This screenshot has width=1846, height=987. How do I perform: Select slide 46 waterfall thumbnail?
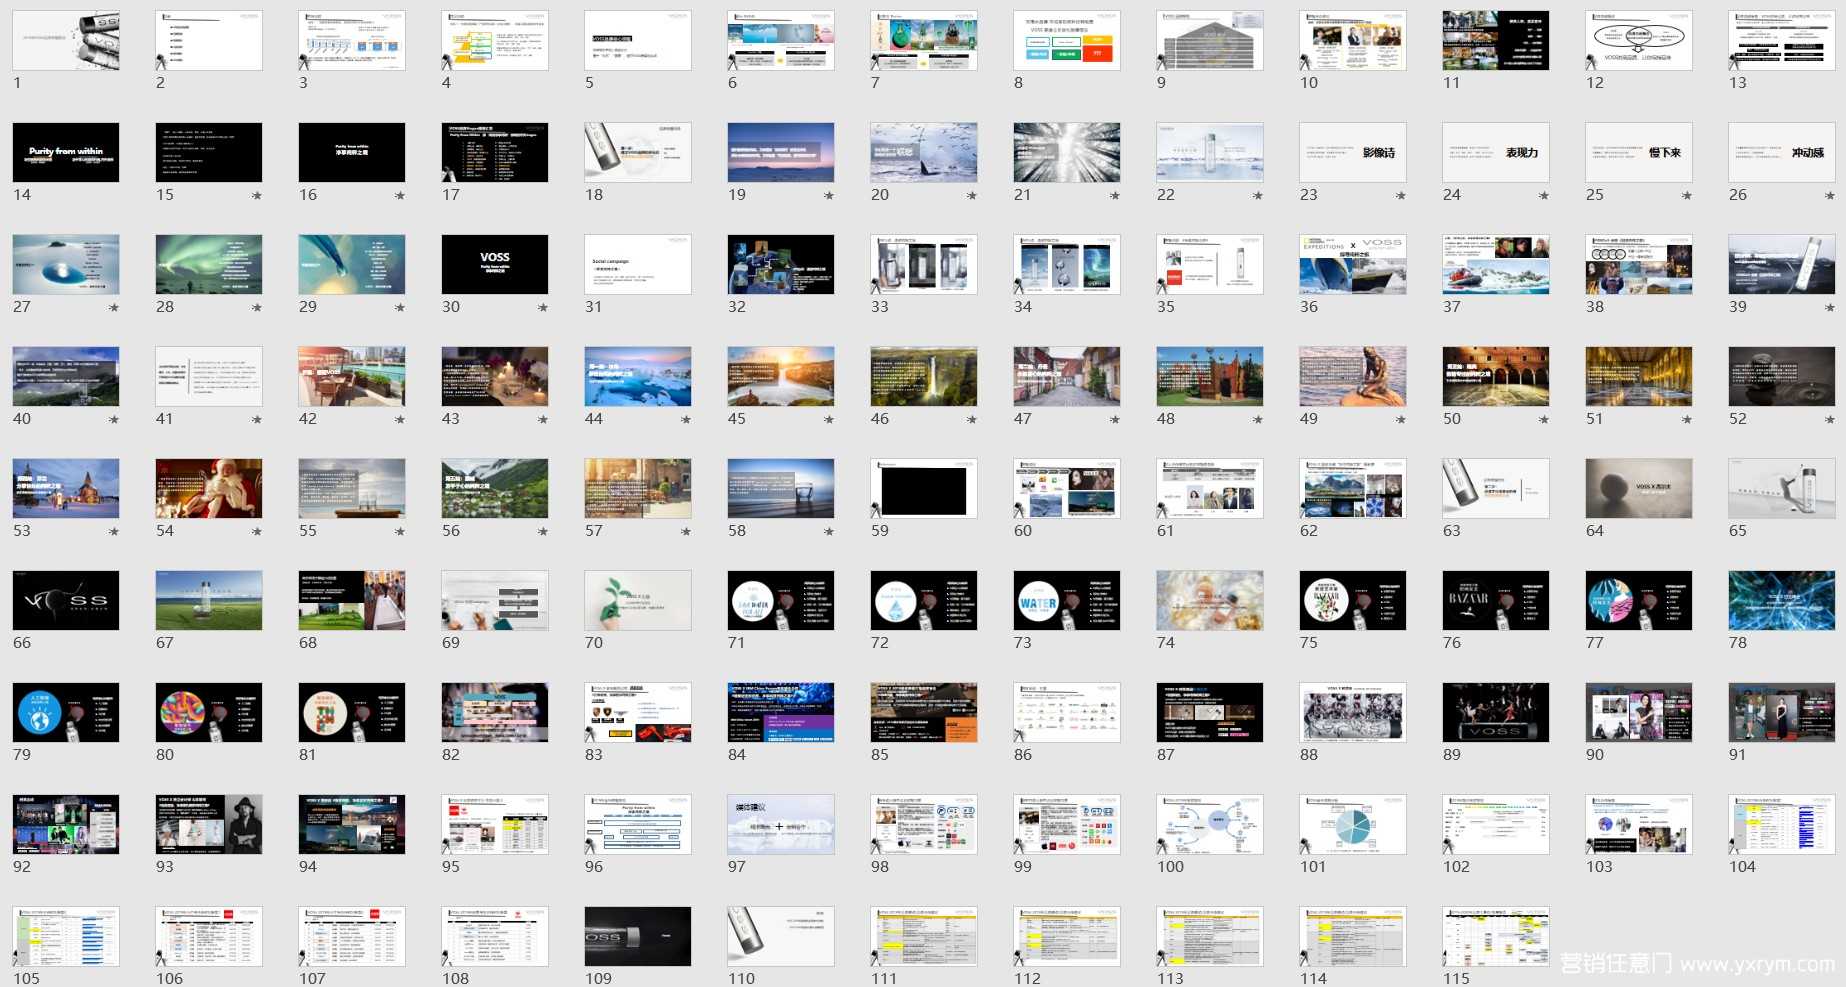924,376
